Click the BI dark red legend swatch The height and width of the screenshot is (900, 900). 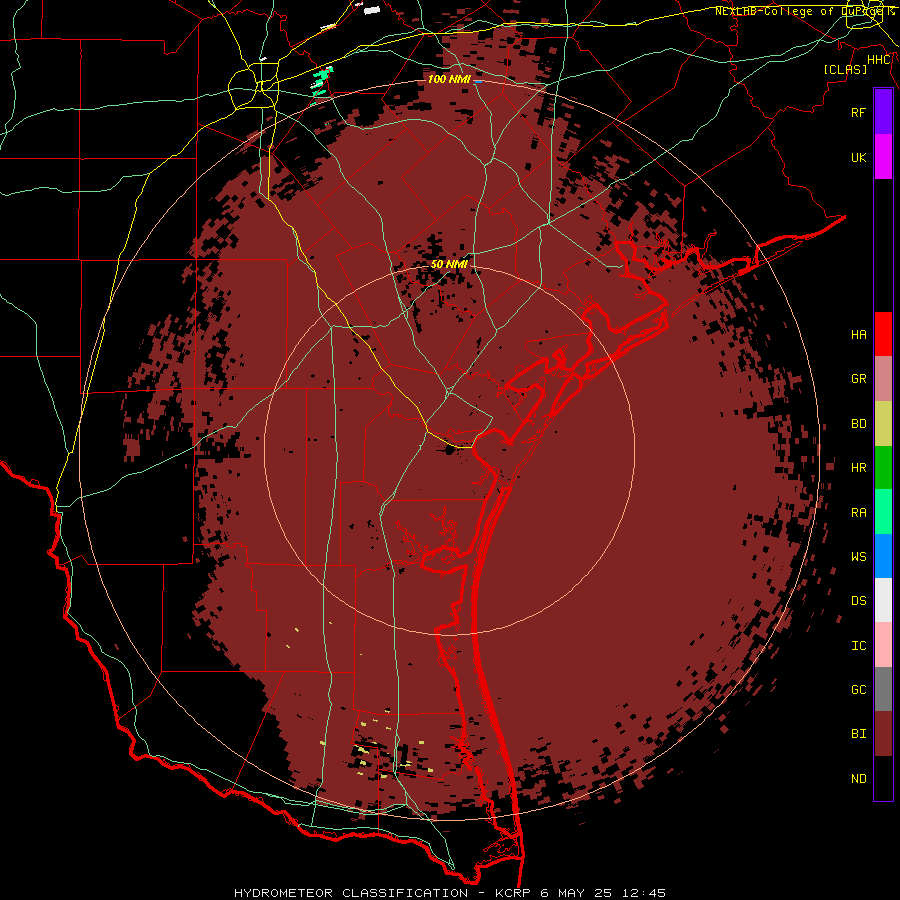(x=883, y=734)
